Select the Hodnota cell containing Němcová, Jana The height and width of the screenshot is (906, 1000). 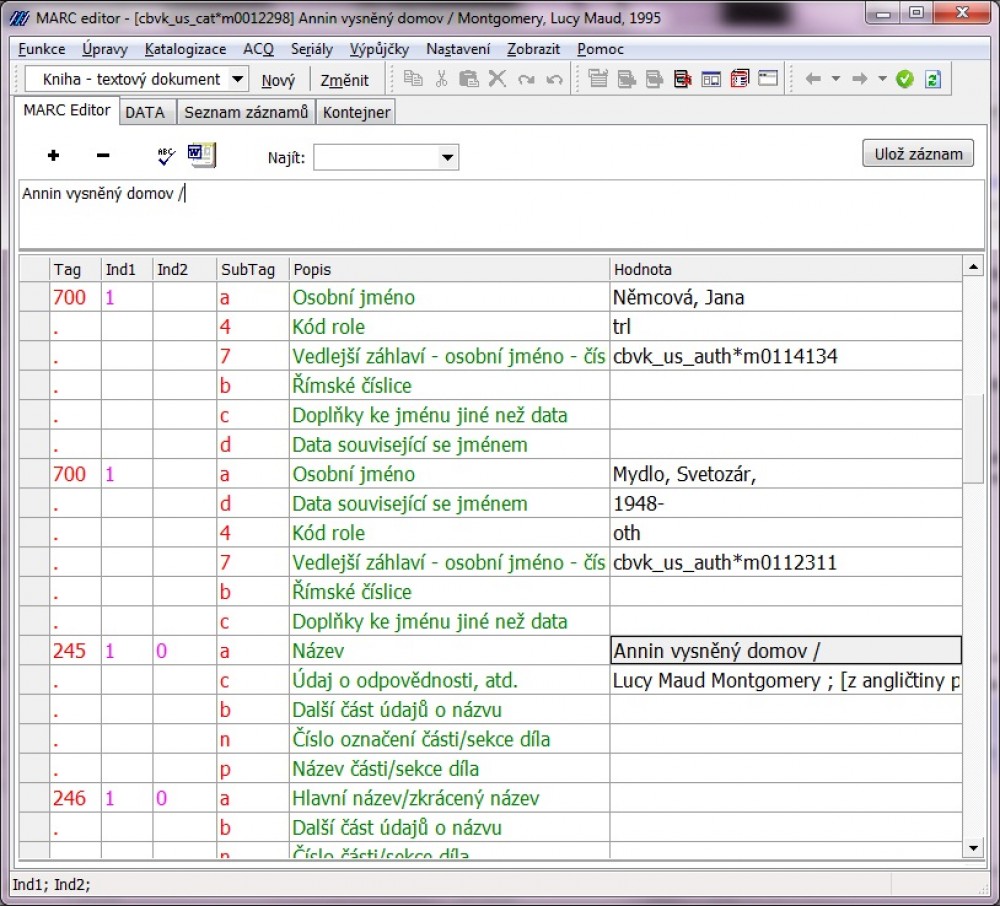[785, 297]
